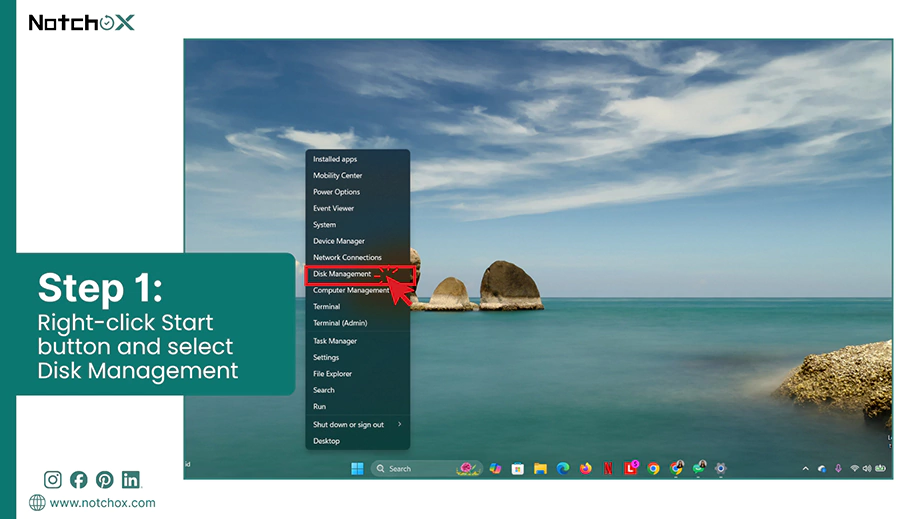Open NotchOX Instagram icon
Viewport: 922px width, 519px height.
coord(52,480)
